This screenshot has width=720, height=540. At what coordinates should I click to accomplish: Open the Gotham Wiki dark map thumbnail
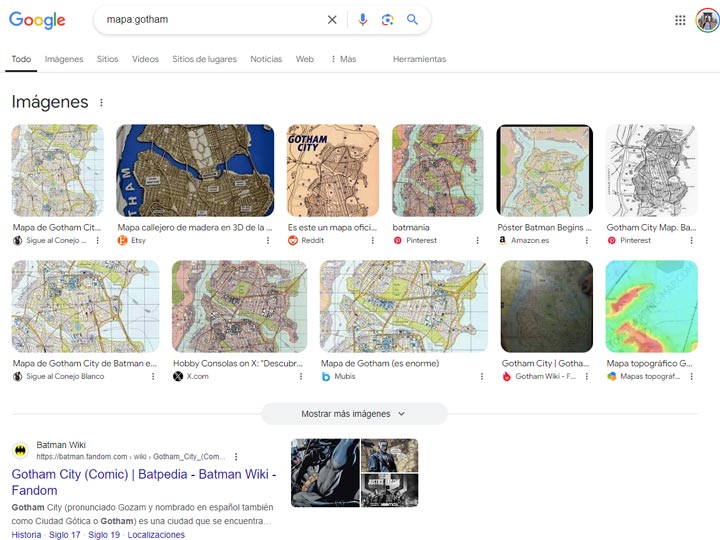(546, 307)
